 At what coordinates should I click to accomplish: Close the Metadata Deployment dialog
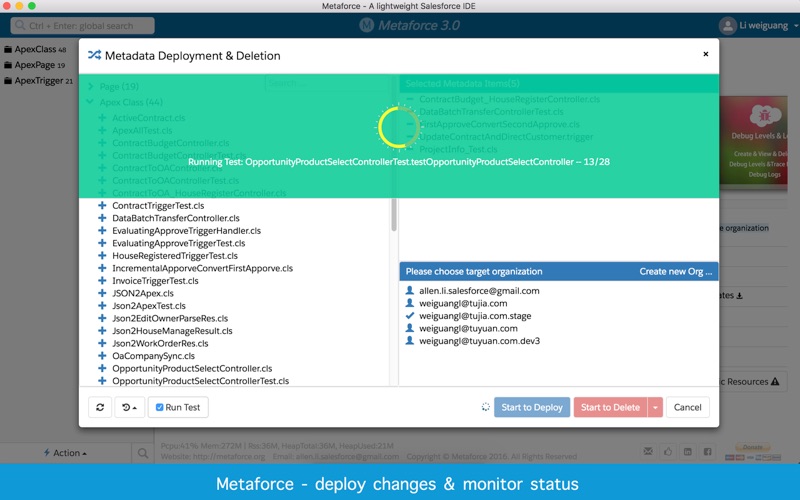[706, 54]
